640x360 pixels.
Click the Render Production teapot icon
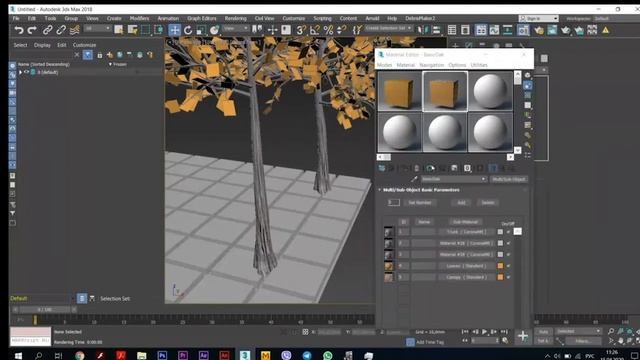pyautogui.click(x=565, y=30)
